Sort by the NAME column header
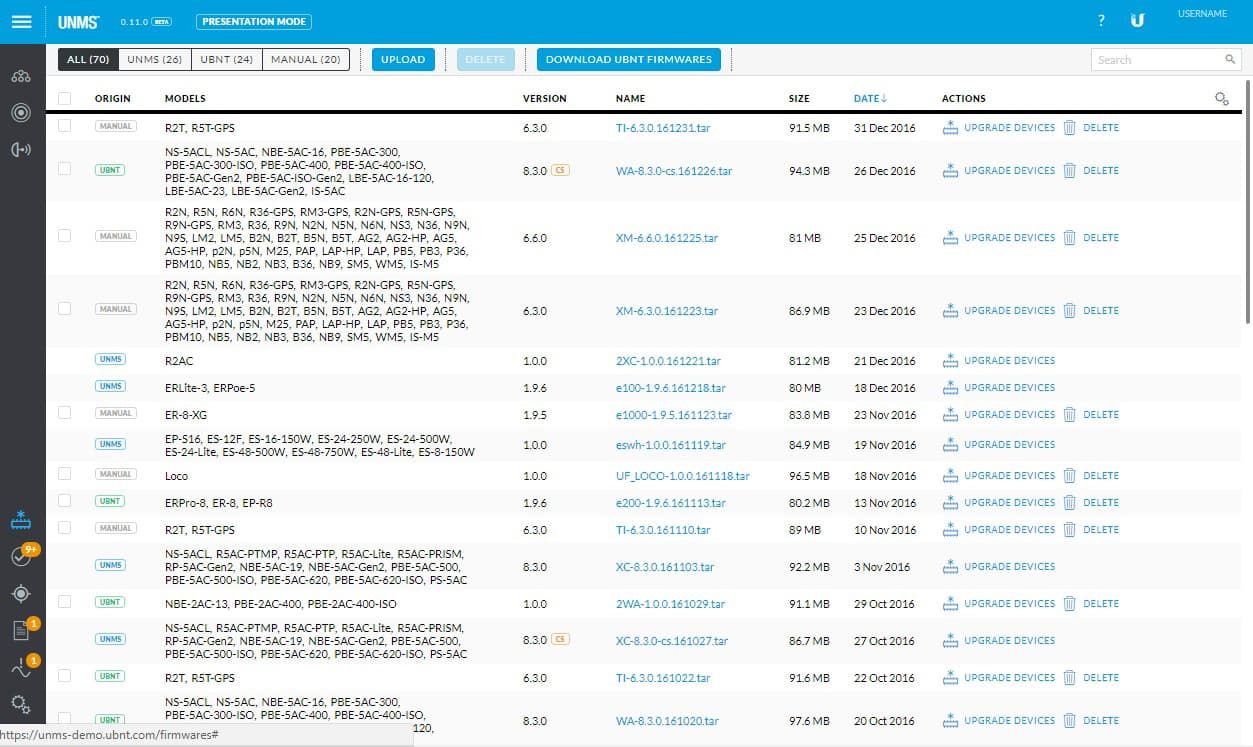 630,99
